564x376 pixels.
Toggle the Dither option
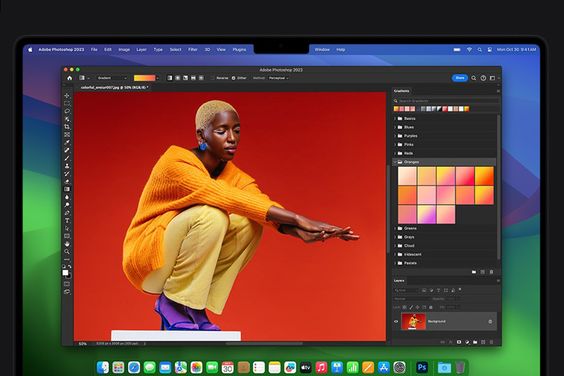[x=233, y=78]
